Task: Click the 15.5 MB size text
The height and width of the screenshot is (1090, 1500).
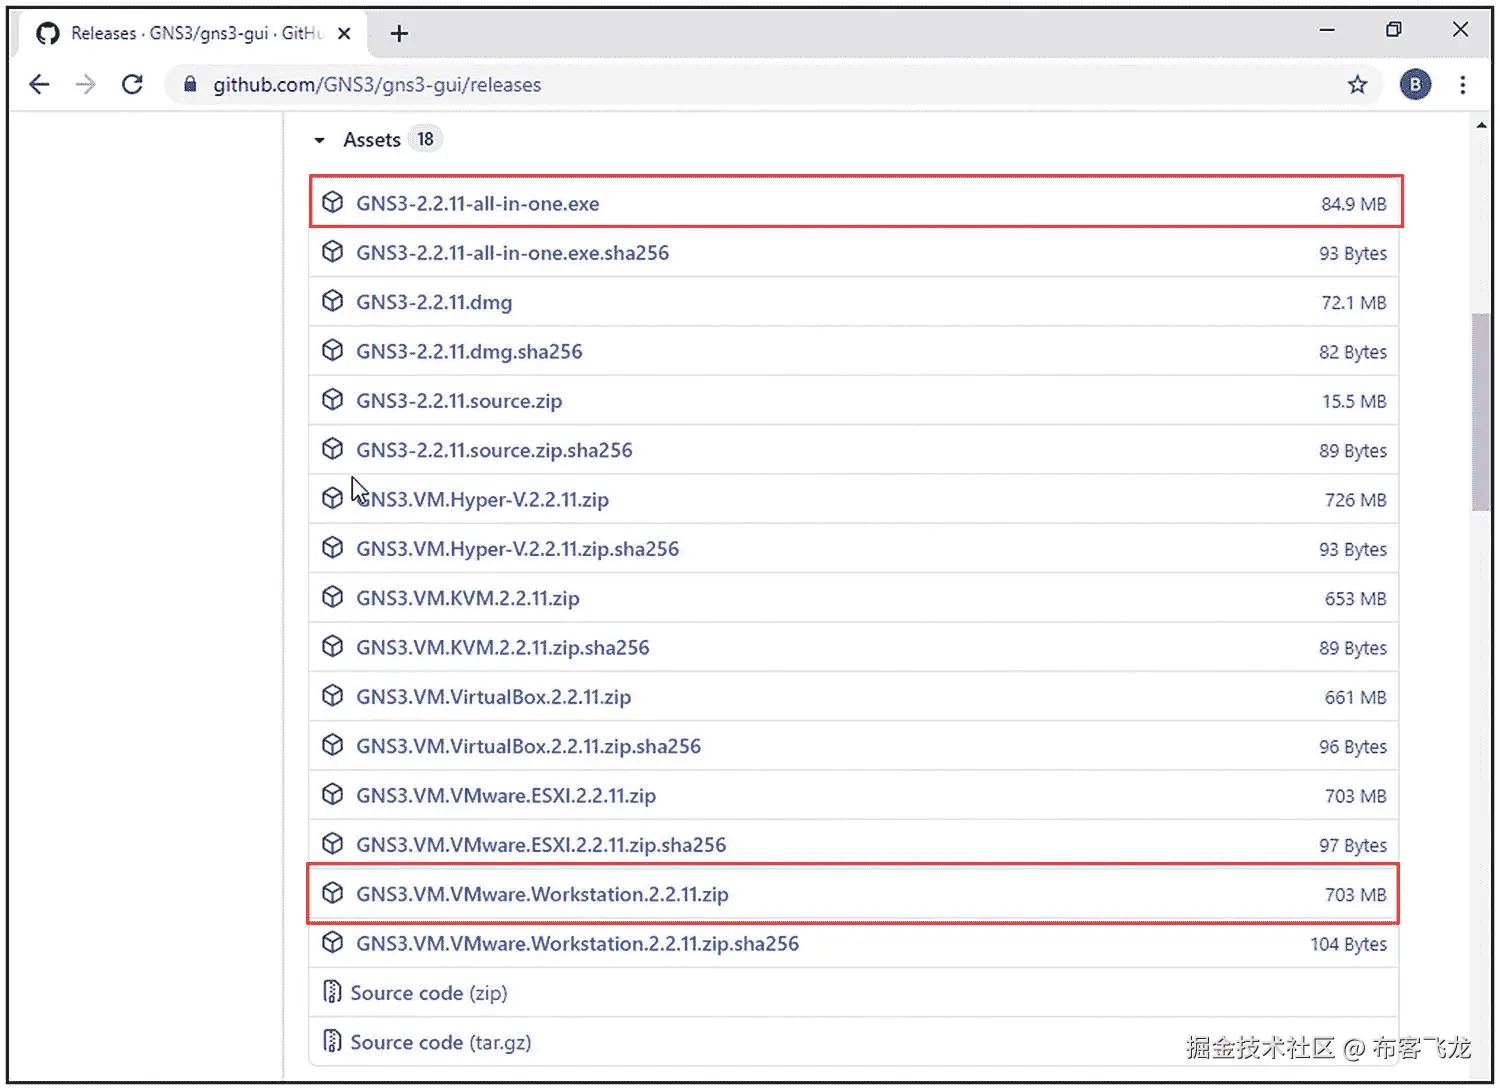Action: pyautogui.click(x=1353, y=401)
